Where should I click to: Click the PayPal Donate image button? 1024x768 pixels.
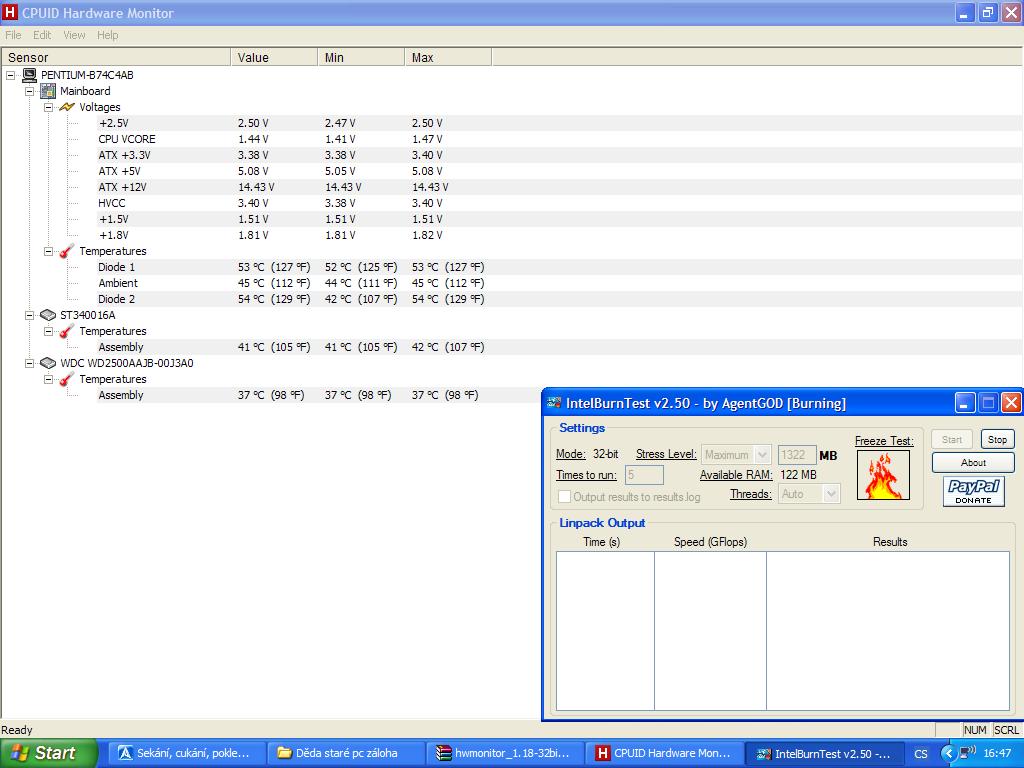[973, 491]
